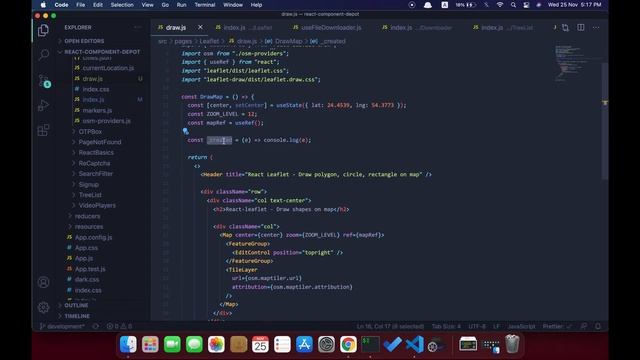Open FaceTime from the dock
The width and height of the screenshot is (640, 360).
coord(172,344)
